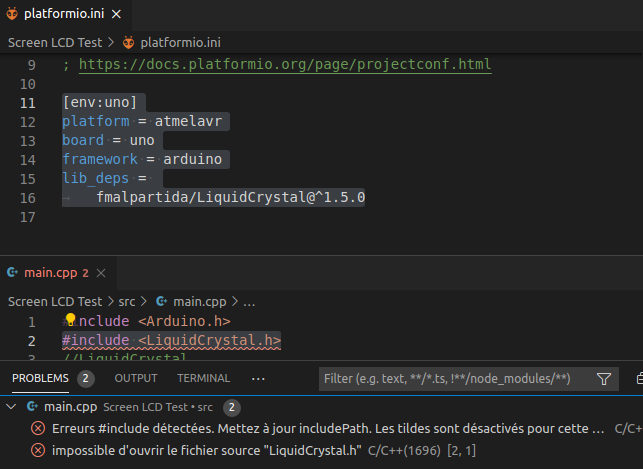The width and height of the screenshot is (643, 469).
Task: Click error icon beside 'Erreurs #include détectées'
Action: (x=38, y=429)
